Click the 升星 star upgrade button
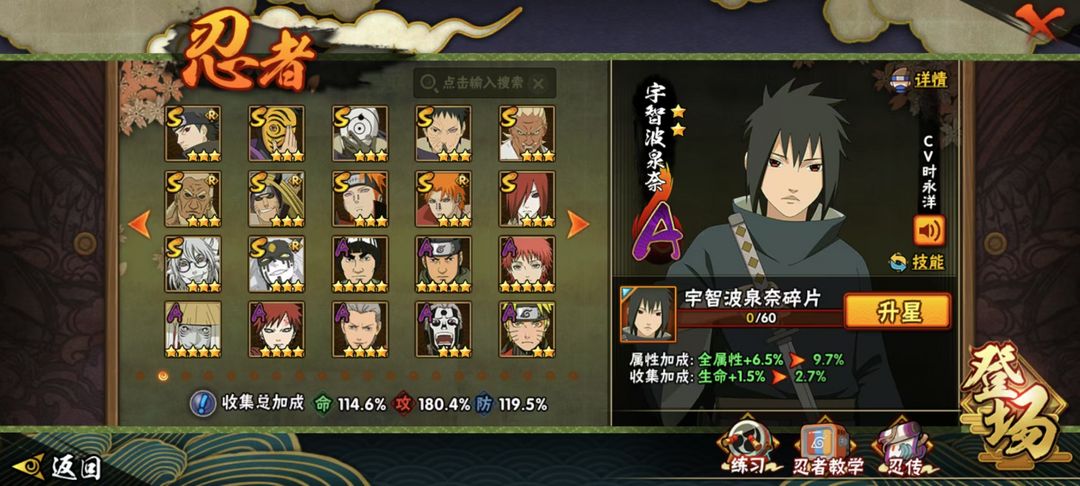This screenshot has width=1080, height=486. click(x=897, y=311)
